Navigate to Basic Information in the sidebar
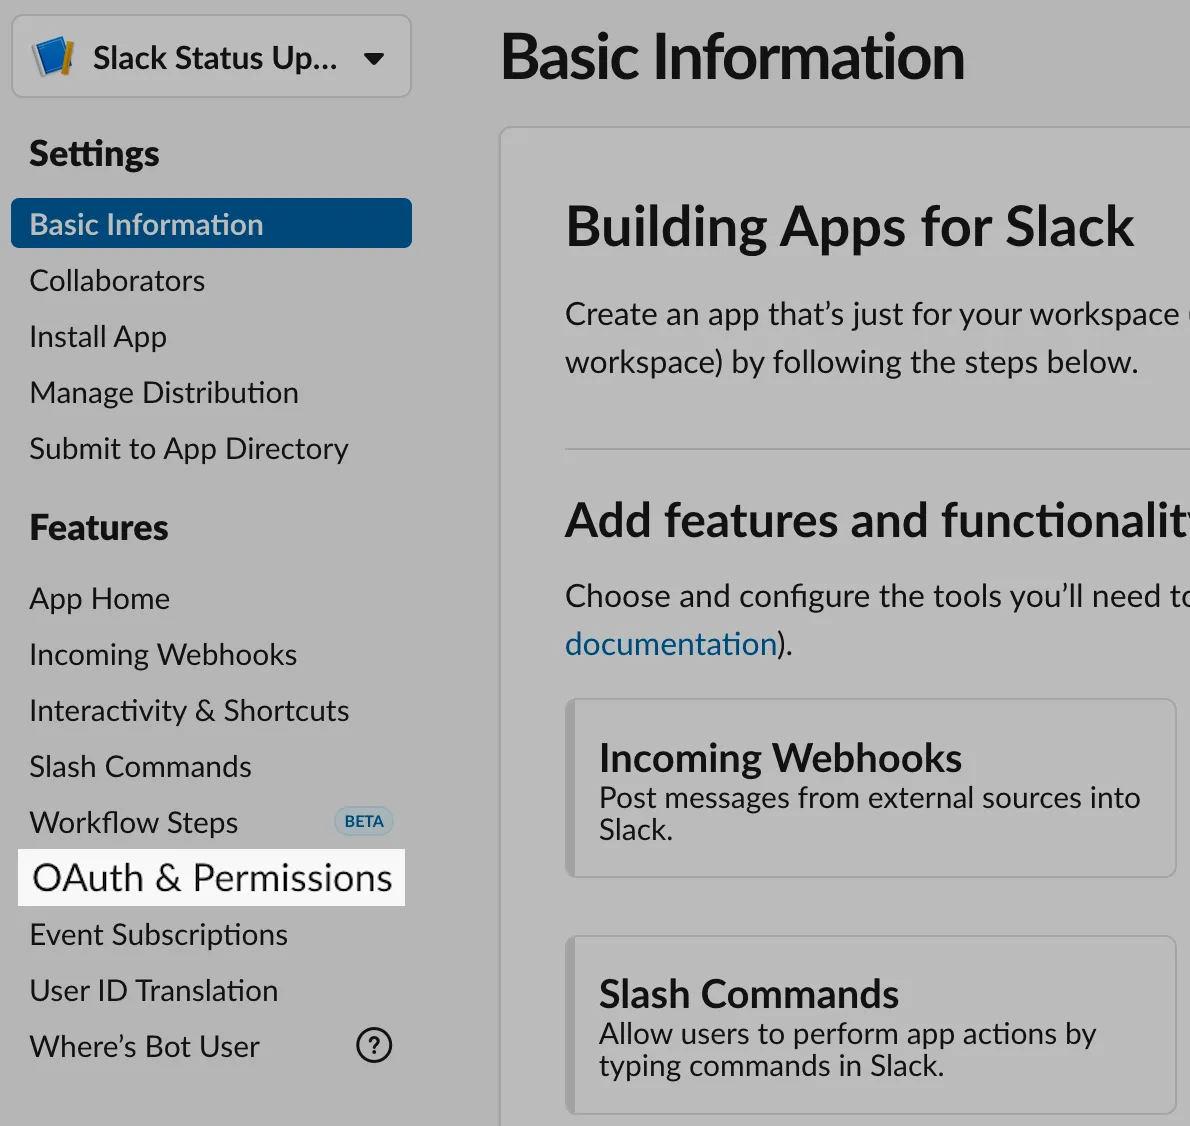Screen dimensions: 1190x1126 point(146,223)
